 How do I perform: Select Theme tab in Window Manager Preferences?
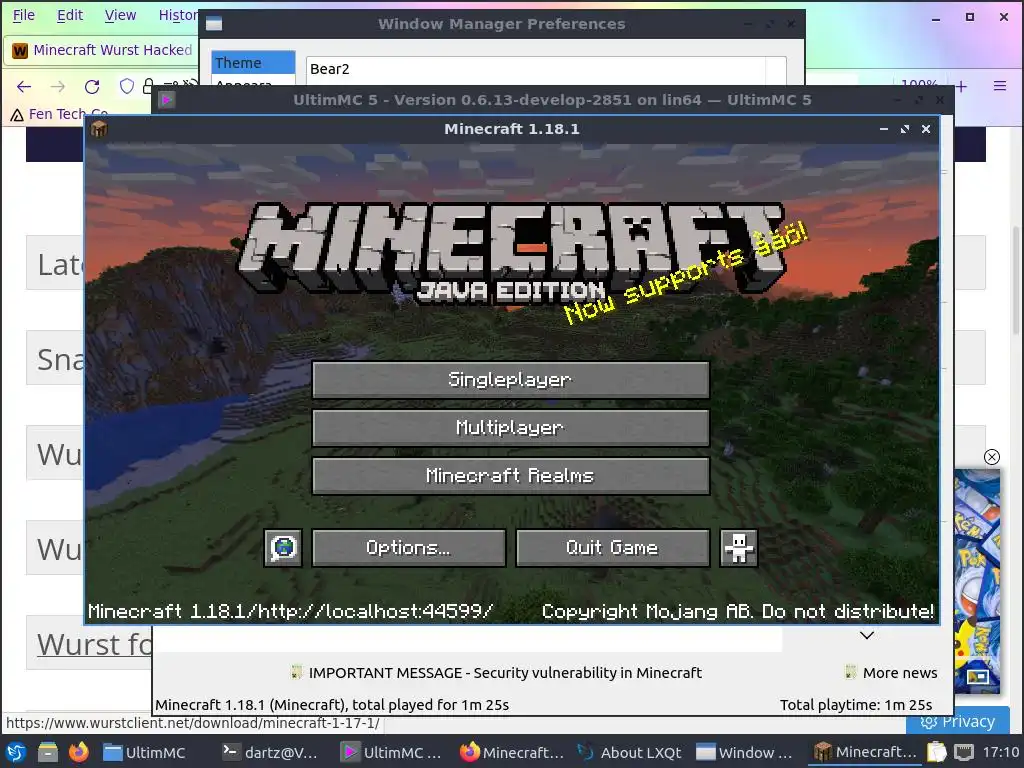point(253,63)
